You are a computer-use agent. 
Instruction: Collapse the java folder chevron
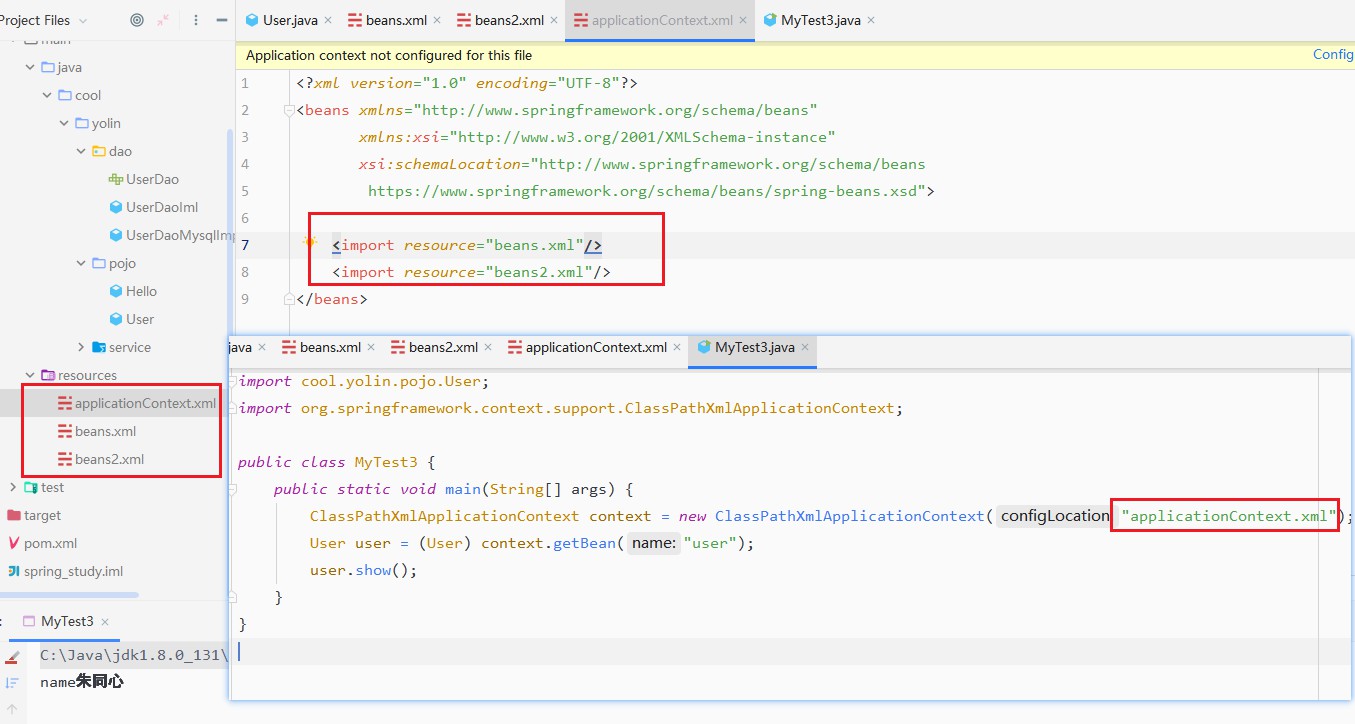29,67
